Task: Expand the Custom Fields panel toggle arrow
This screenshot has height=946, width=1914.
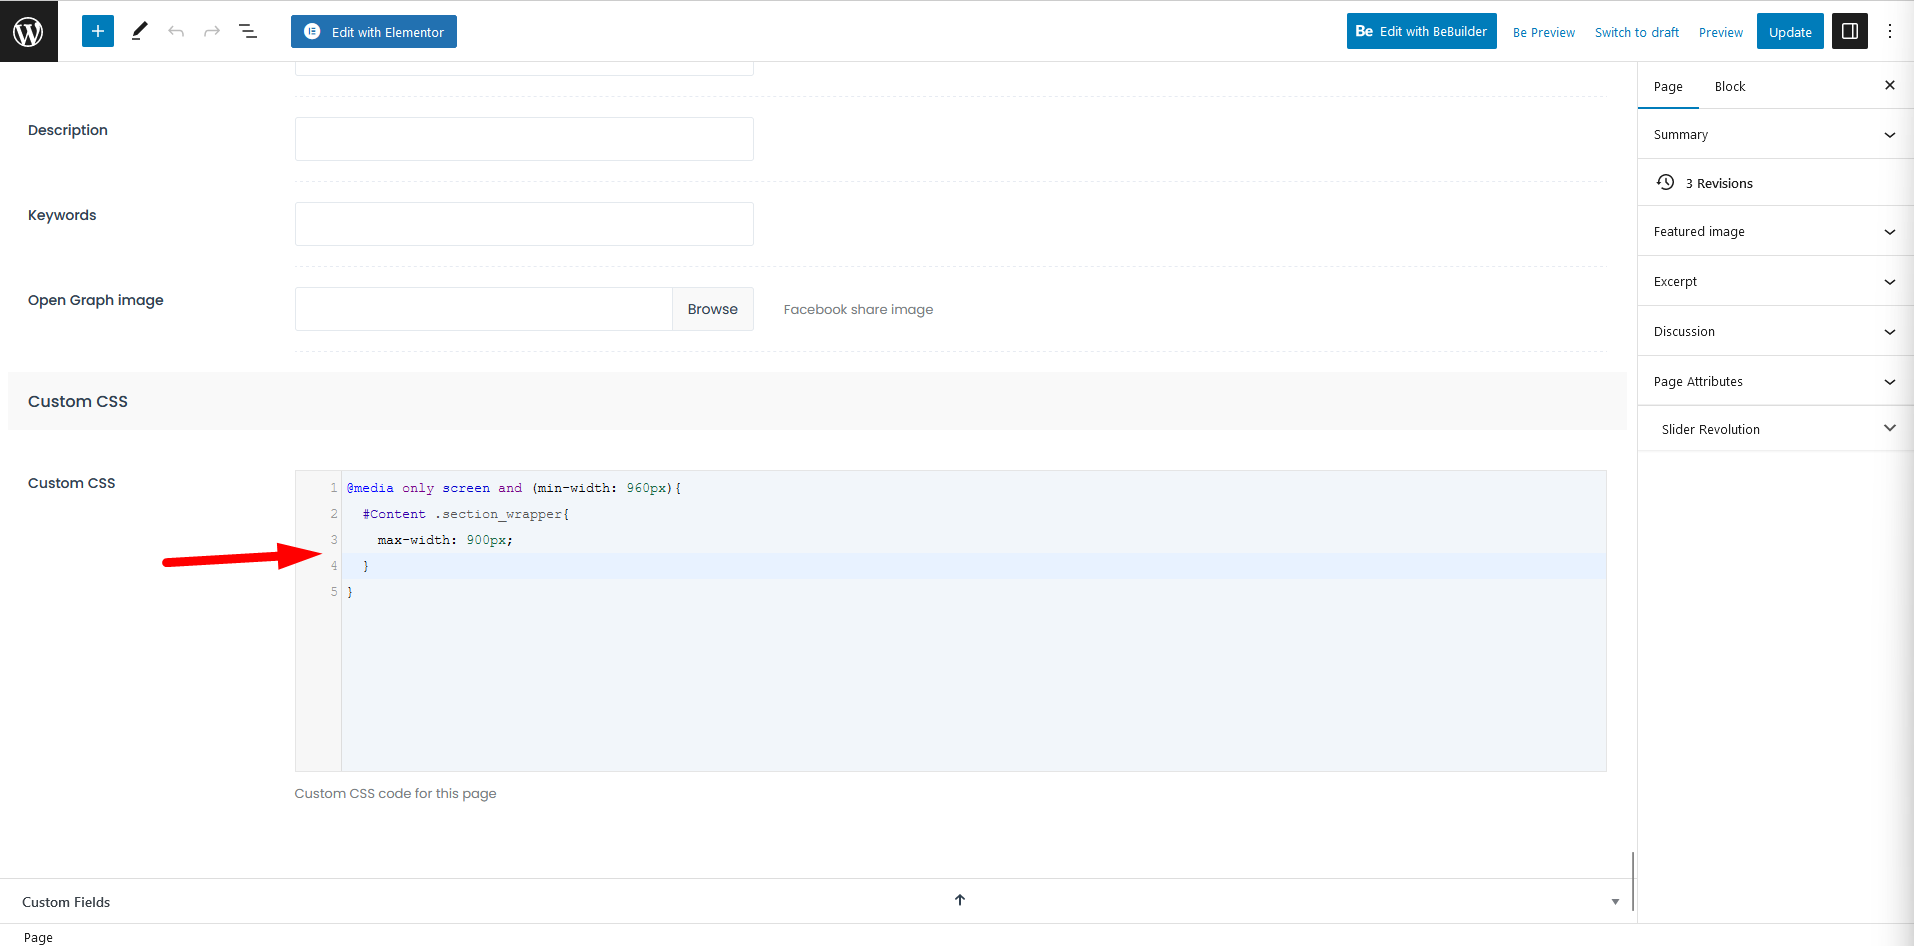Action: point(1615,902)
